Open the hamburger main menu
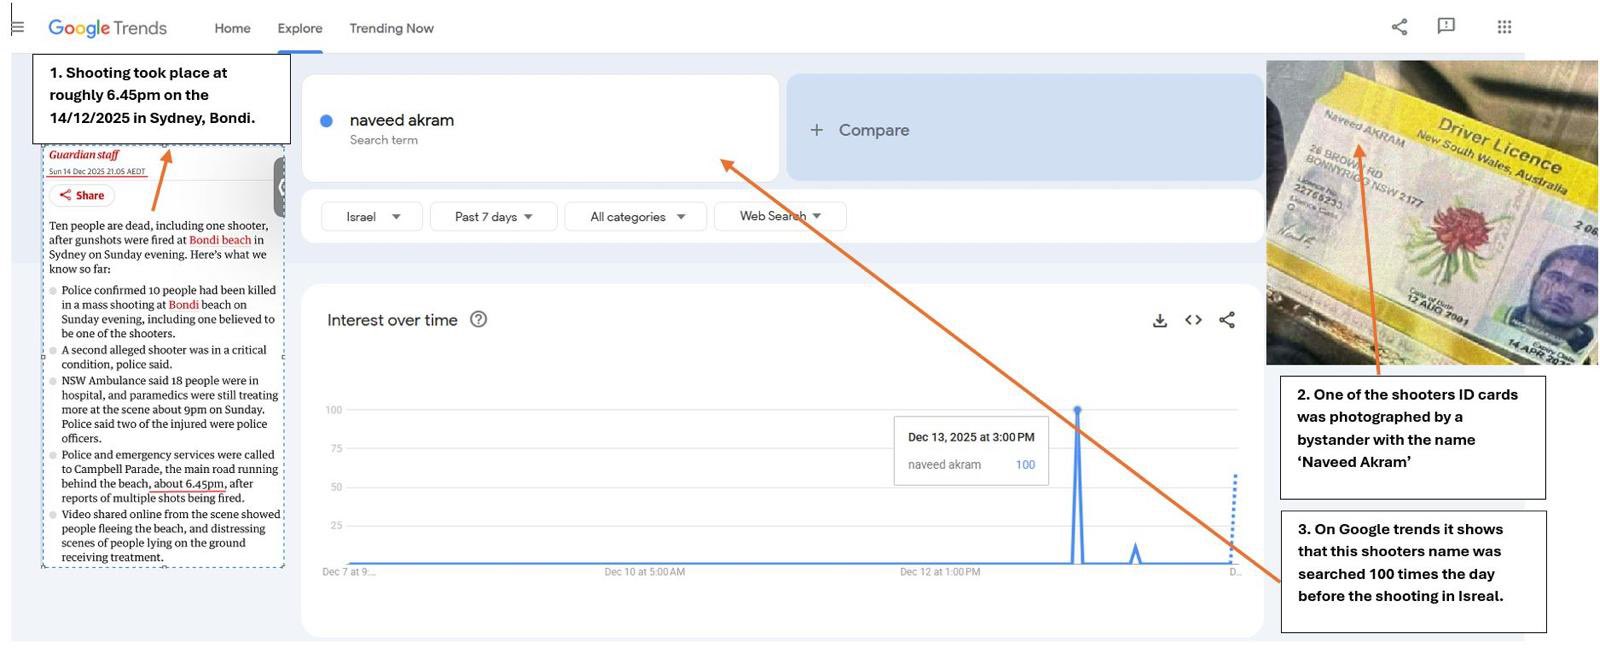The image size is (1600, 651). tap(17, 27)
